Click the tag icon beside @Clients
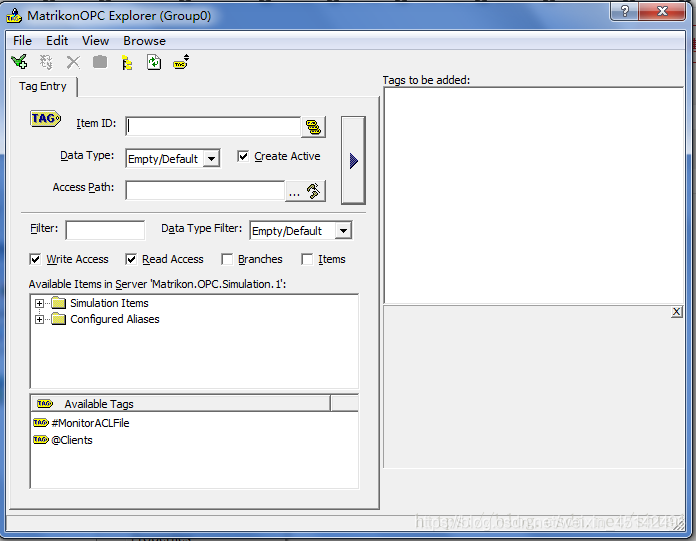This screenshot has width=696, height=541. 41,440
